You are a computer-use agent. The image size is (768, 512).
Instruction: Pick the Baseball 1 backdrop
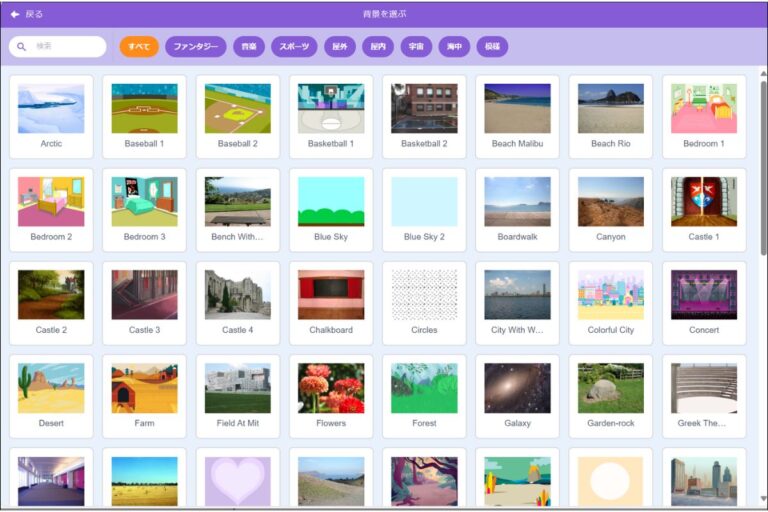coord(144,116)
